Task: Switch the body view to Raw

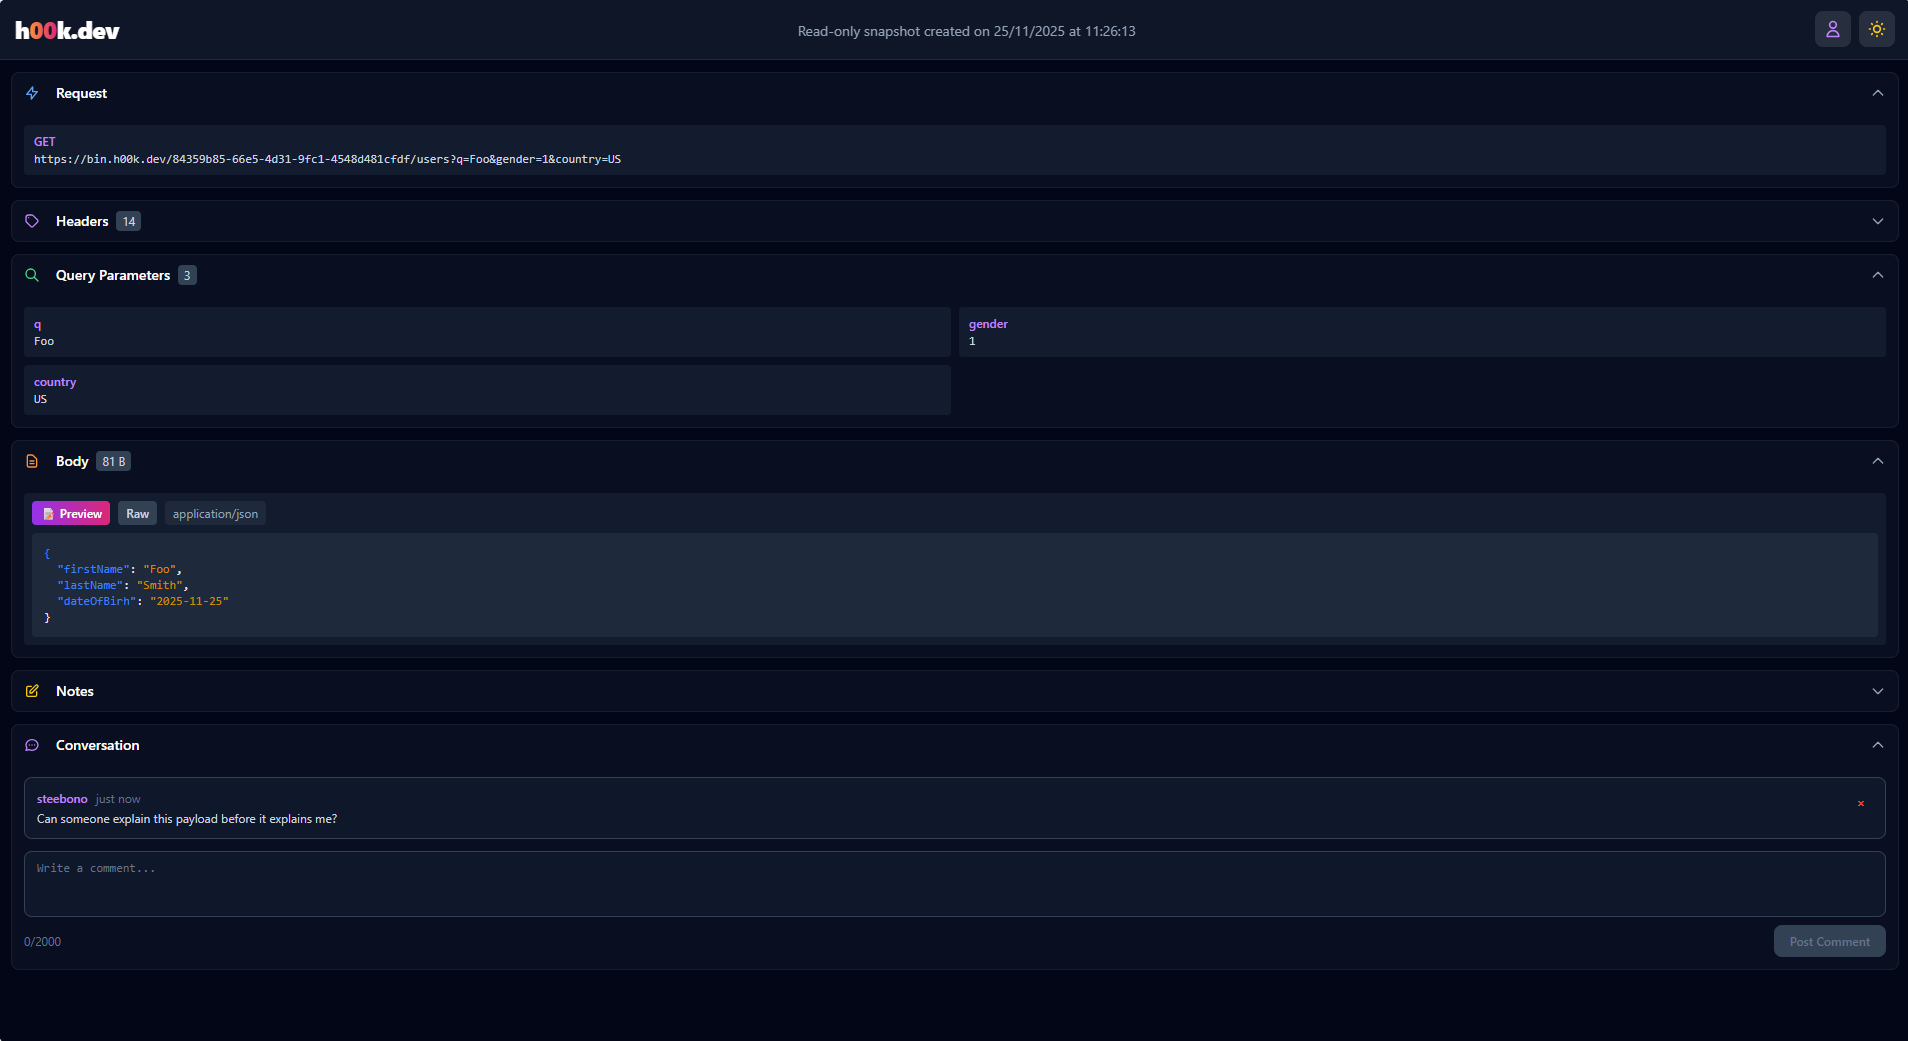Action: pos(137,513)
